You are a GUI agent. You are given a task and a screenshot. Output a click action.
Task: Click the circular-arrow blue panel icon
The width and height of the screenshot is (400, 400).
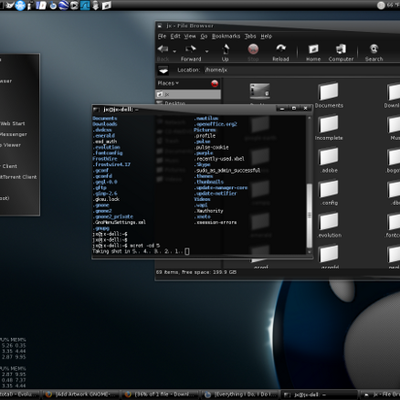click(53, 5)
